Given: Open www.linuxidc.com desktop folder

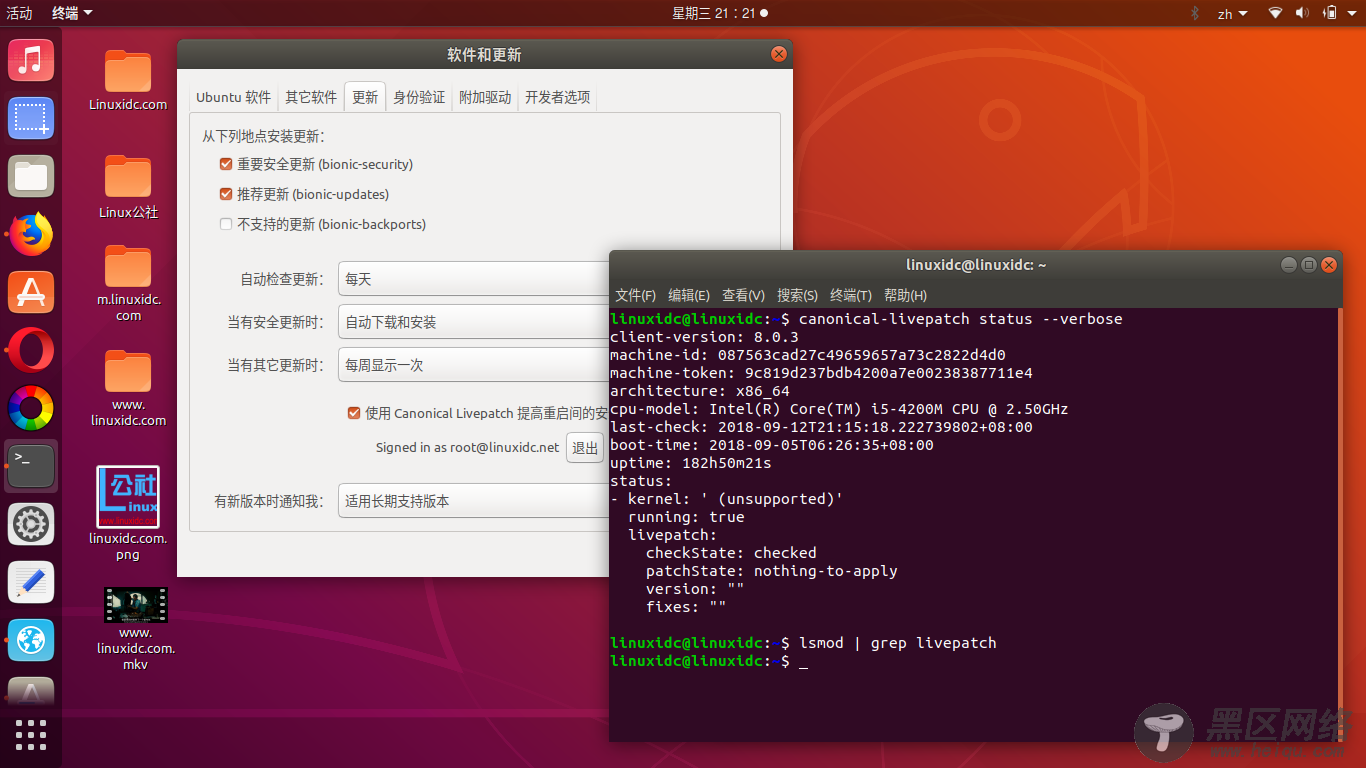Looking at the screenshot, I should pyautogui.click(x=128, y=388).
